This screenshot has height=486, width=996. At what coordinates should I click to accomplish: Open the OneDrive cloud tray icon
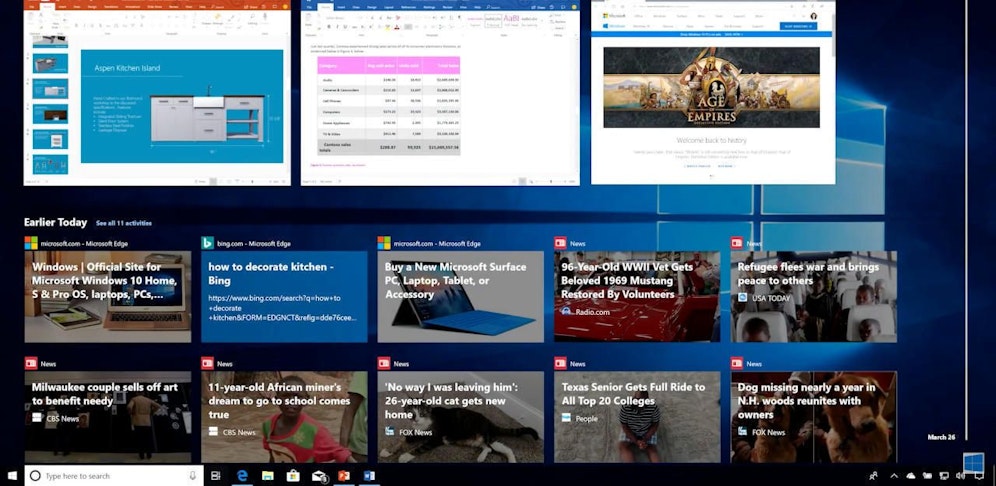pos(910,476)
